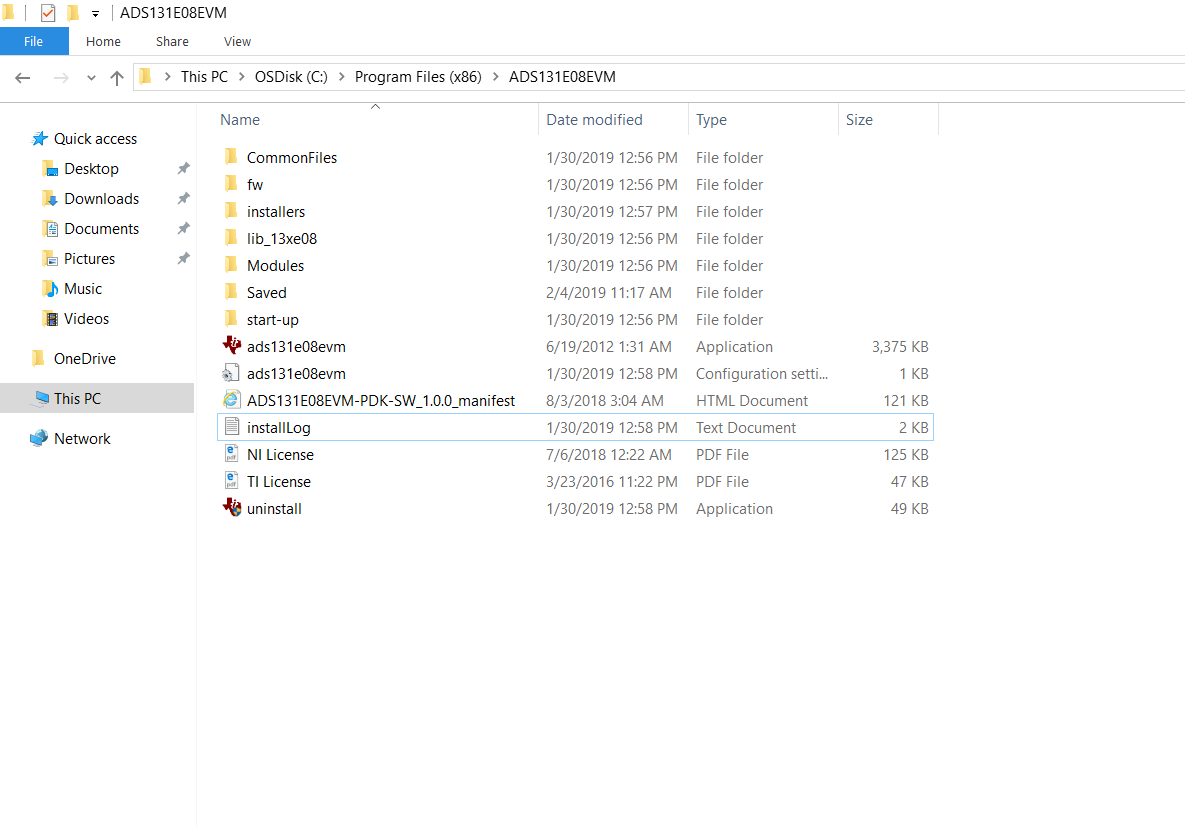Click the ADS131E08EVM-PDK-SW_1.0.0_manifest file name
1185x828 pixels.
point(381,400)
